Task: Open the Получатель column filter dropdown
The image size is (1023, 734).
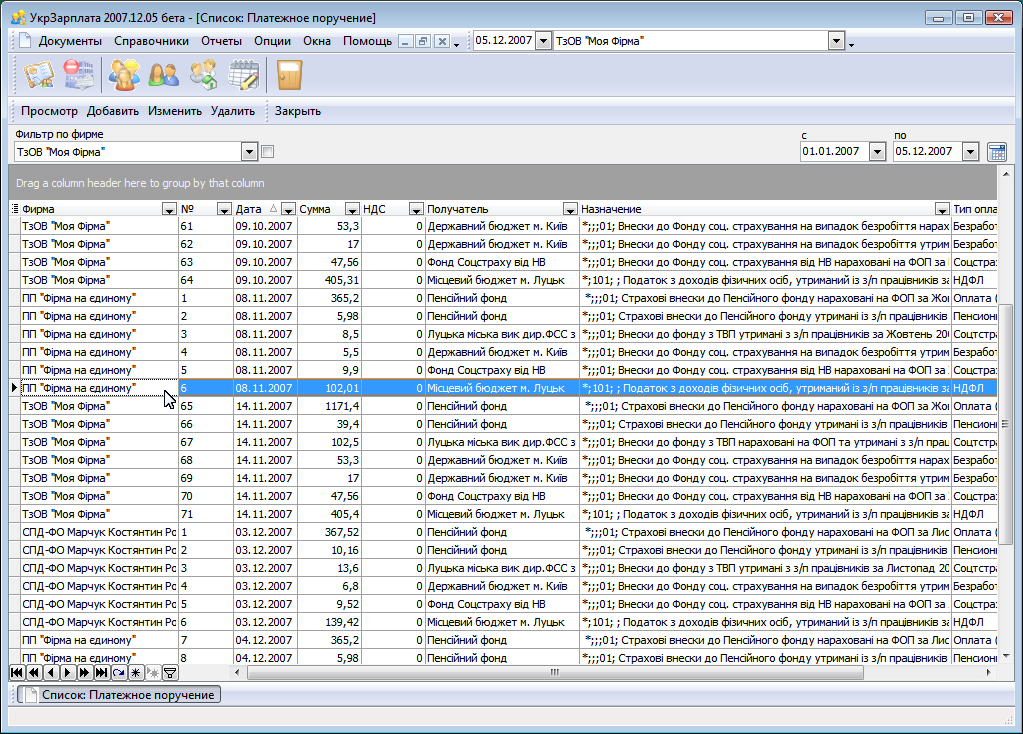Action: [570, 209]
